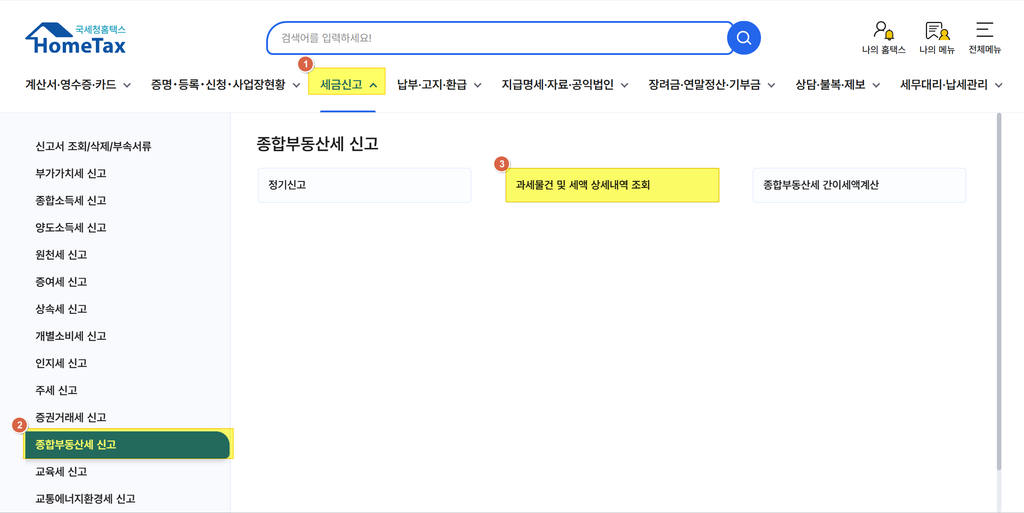The image size is (1024, 513).
Task: Expand chevron next to 세무대리·납세관리
Action: point(999,86)
